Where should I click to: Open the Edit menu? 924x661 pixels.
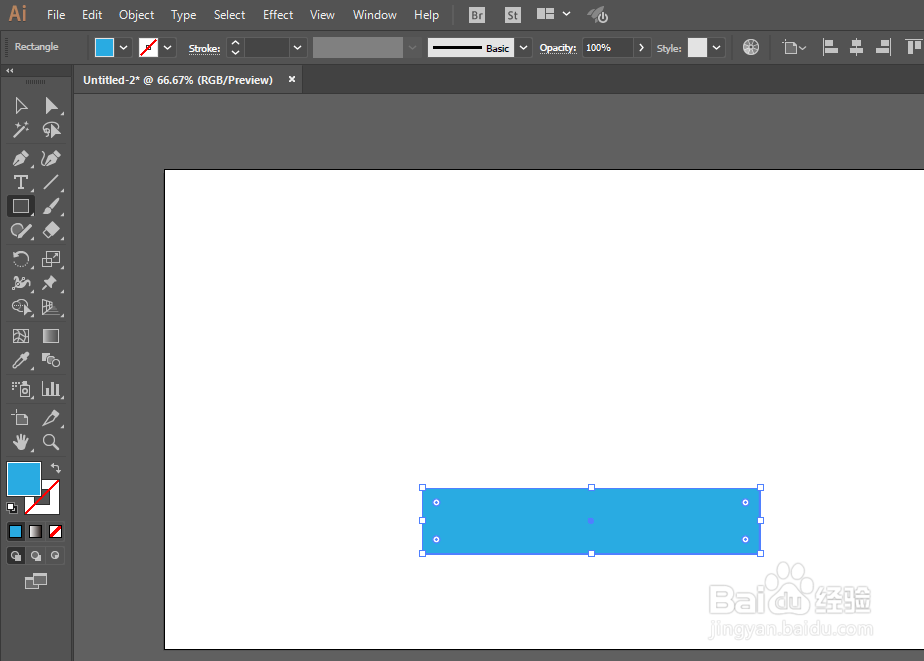[92, 15]
